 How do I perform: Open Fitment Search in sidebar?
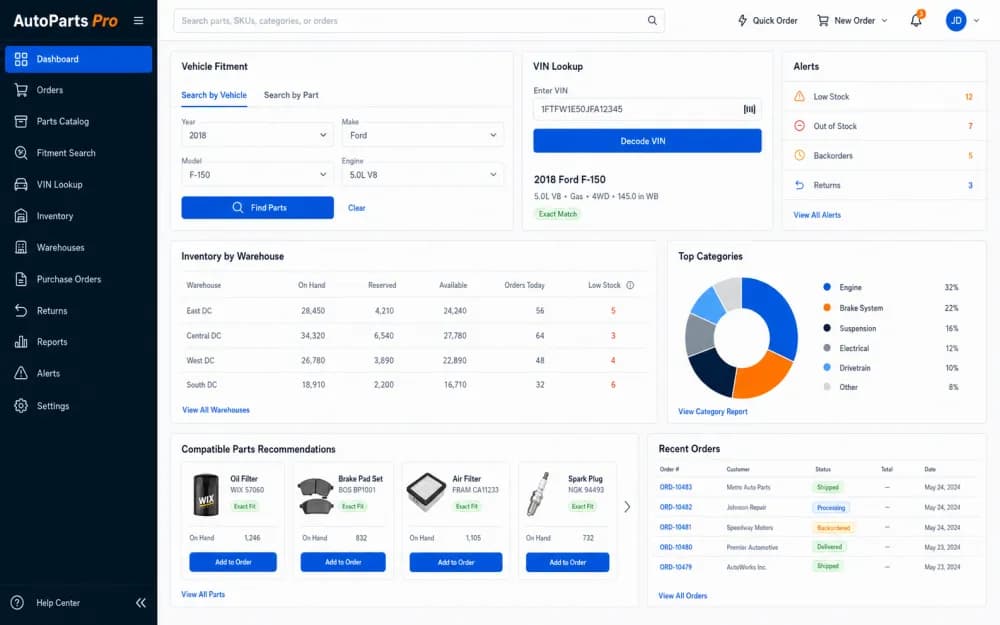pos(78,153)
